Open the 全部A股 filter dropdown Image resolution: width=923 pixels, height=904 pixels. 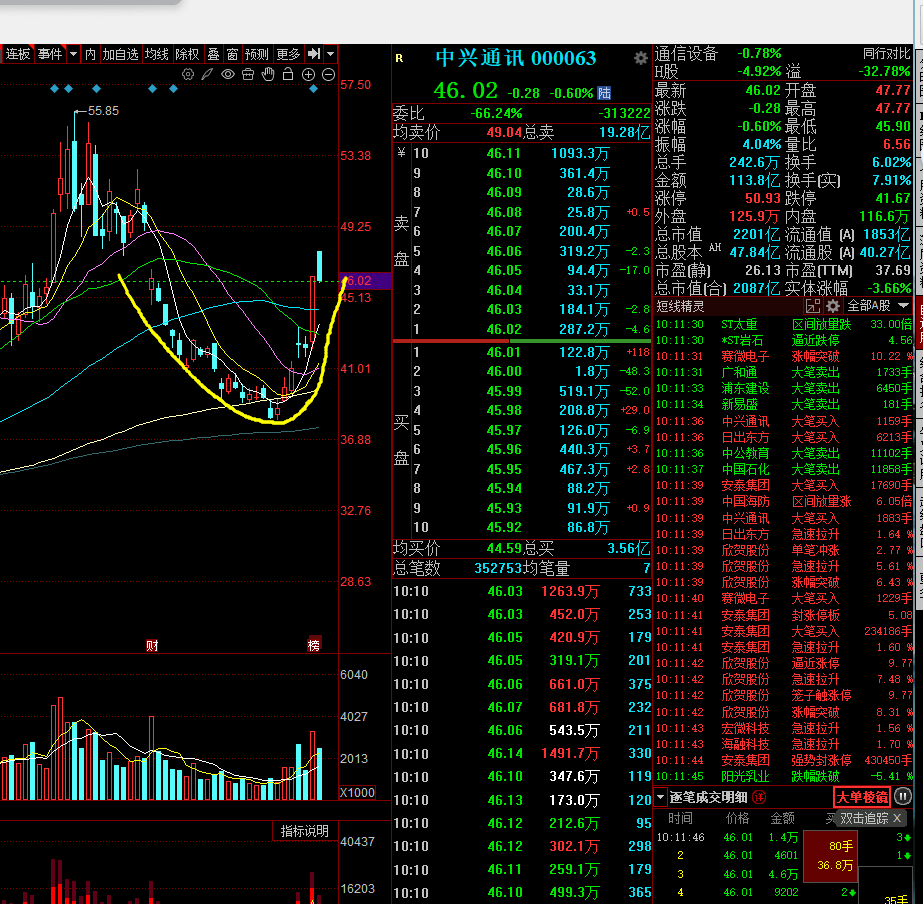coord(878,306)
